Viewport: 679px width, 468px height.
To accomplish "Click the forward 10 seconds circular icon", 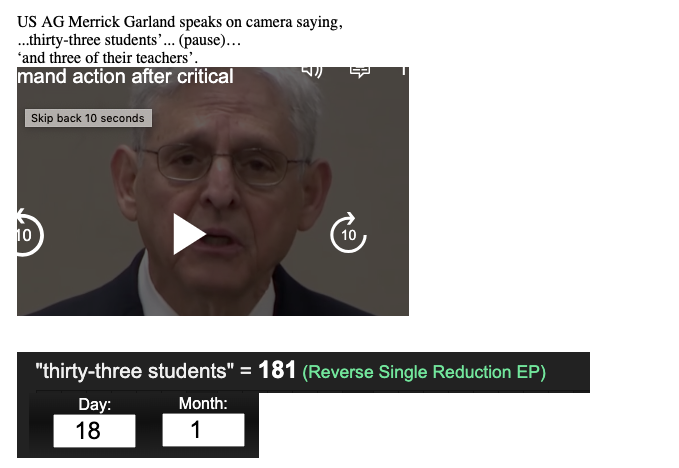I will point(348,233).
